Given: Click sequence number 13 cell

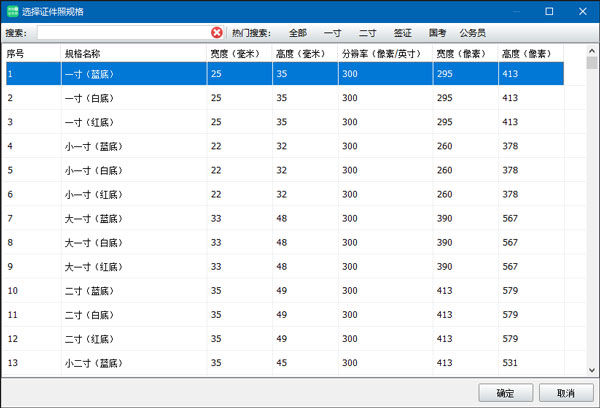Looking at the screenshot, I should [13, 363].
